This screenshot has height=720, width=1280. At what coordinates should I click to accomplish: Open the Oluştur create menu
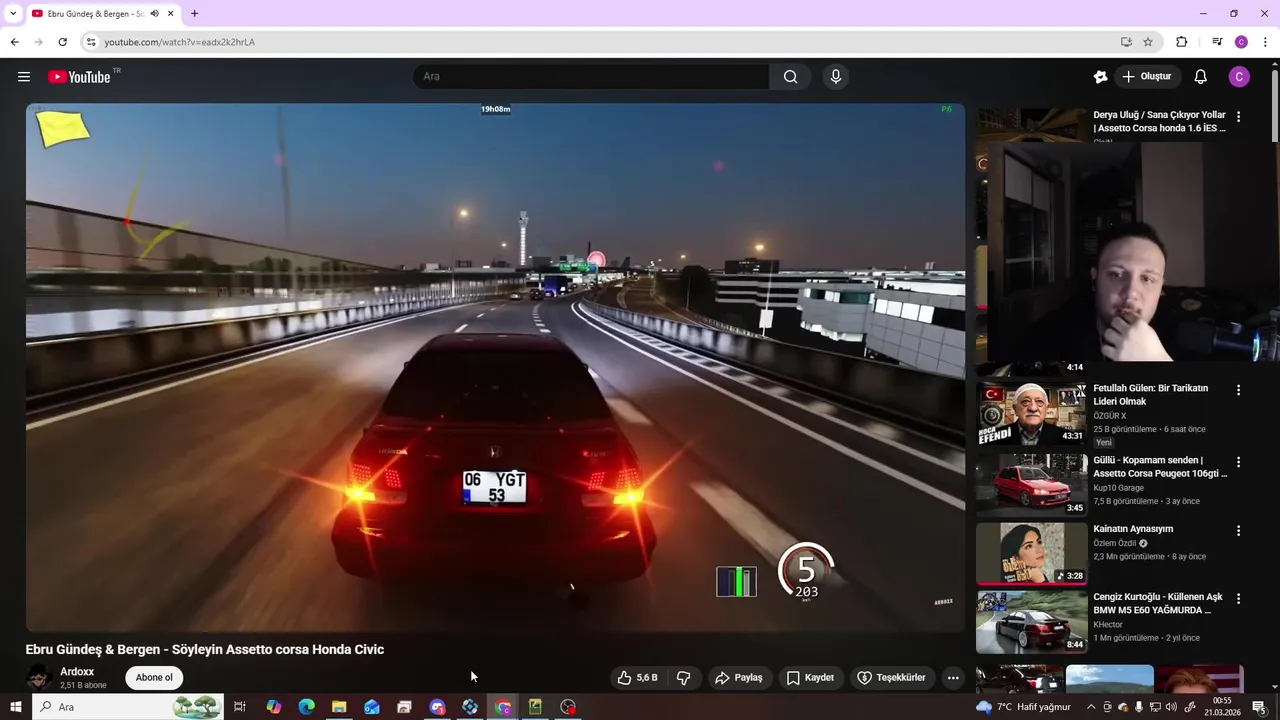coord(1147,77)
